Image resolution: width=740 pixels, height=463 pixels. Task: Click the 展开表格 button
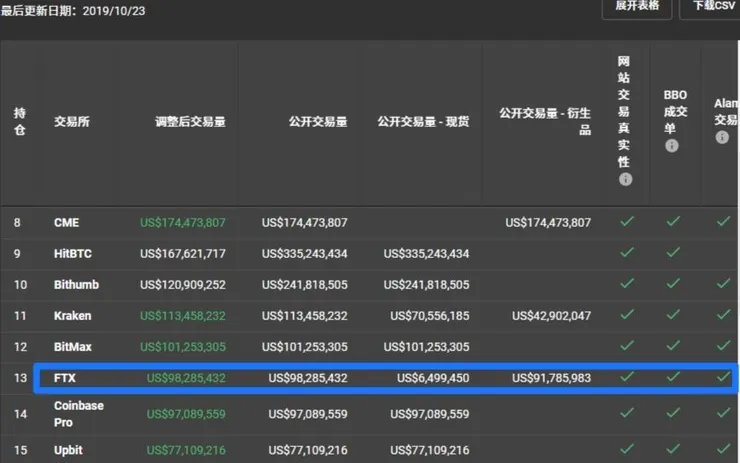click(637, 7)
